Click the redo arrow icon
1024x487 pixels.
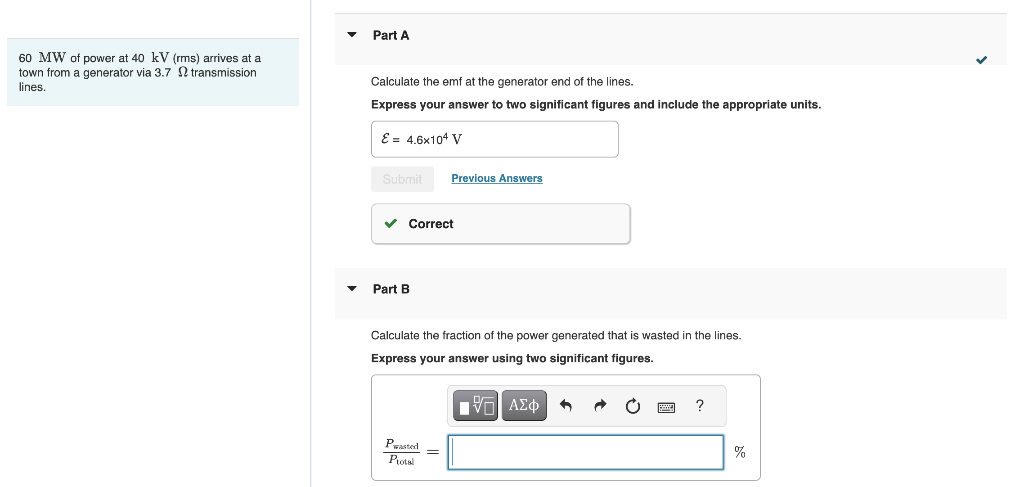coord(600,406)
